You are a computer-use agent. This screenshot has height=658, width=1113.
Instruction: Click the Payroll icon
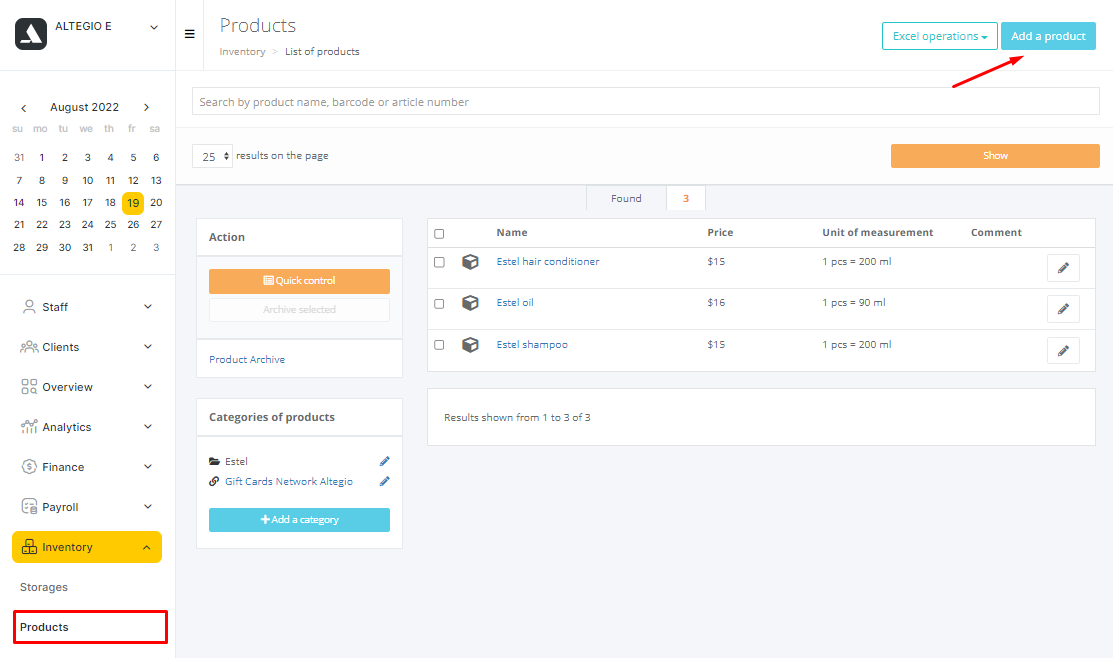(x=29, y=507)
